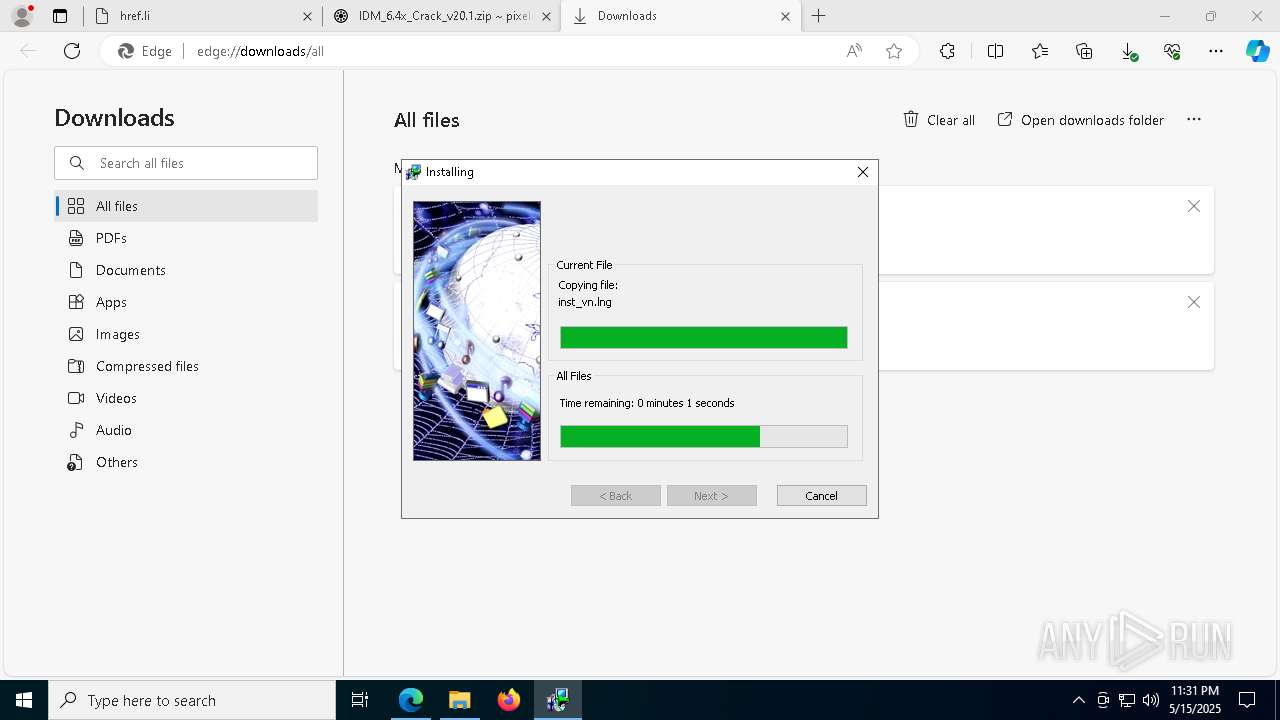
Task: Open the Browser essentials heart icon
Action: pyautogui.click(x=1172, y=51)
